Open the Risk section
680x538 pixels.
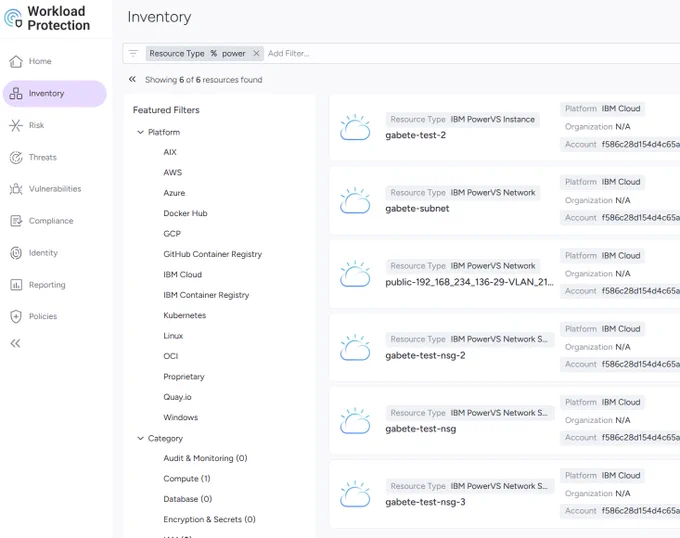point(36,125)
